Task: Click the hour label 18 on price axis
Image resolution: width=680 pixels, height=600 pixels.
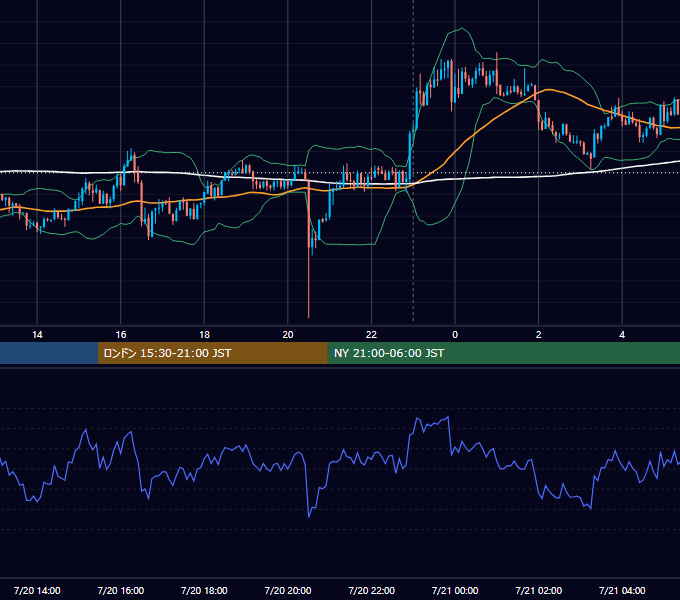Action: pos(204,335)
